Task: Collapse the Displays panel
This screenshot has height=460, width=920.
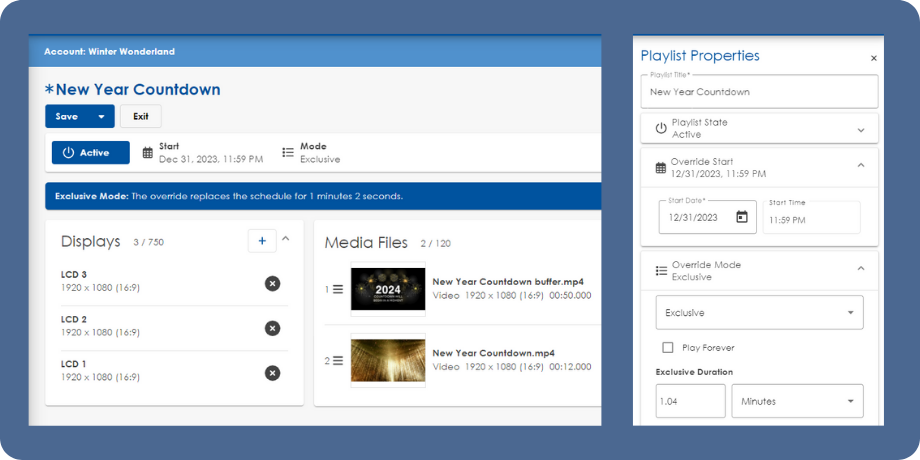Action: pos(286,240)
